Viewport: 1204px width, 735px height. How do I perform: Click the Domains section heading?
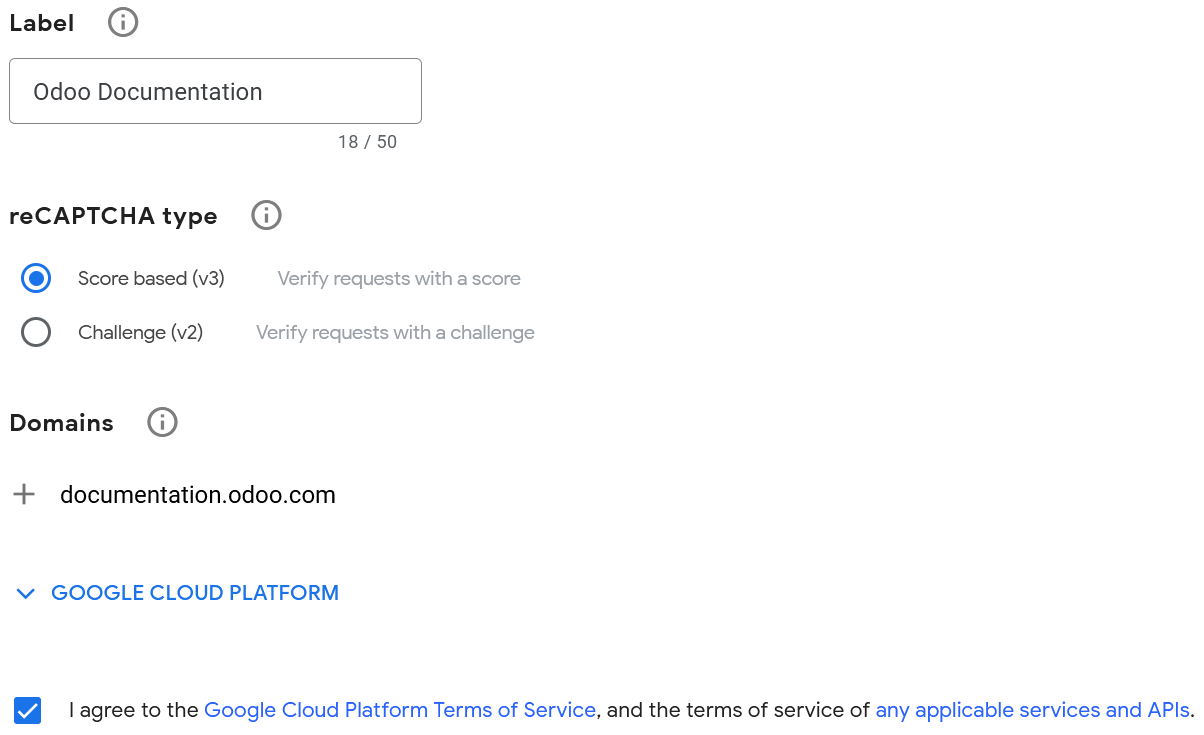click(61, 422)
